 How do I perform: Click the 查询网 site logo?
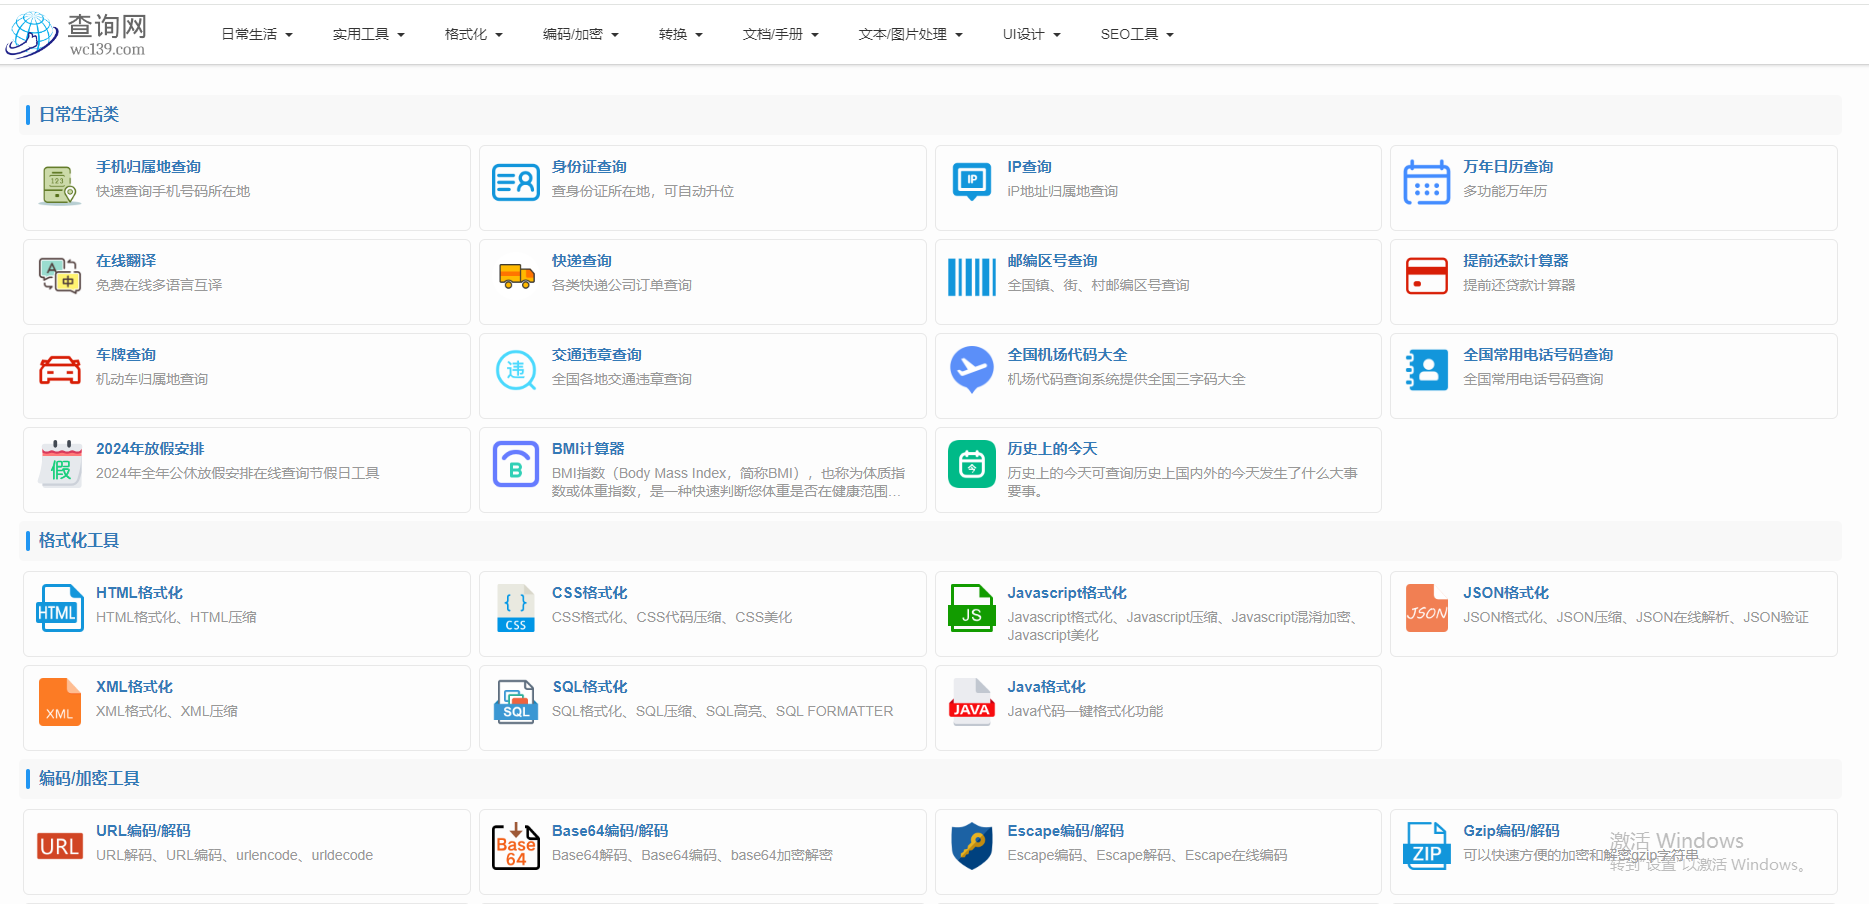tap(78, 32)
